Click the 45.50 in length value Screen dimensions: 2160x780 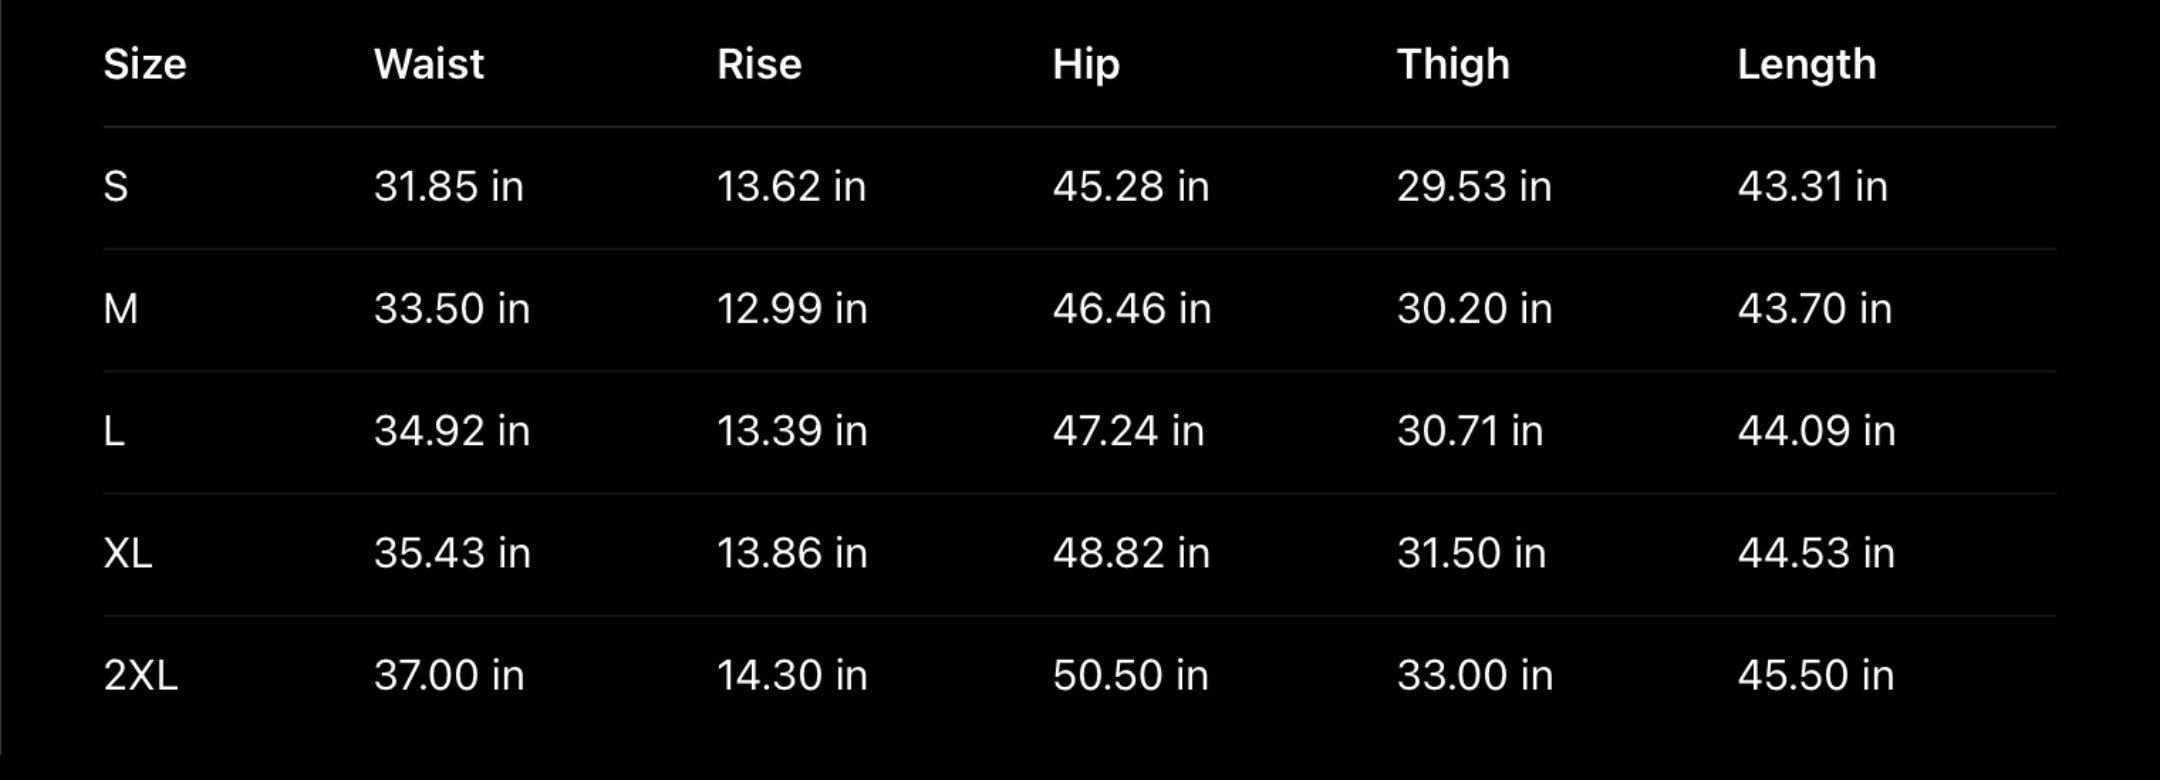tap(1815, 675)
